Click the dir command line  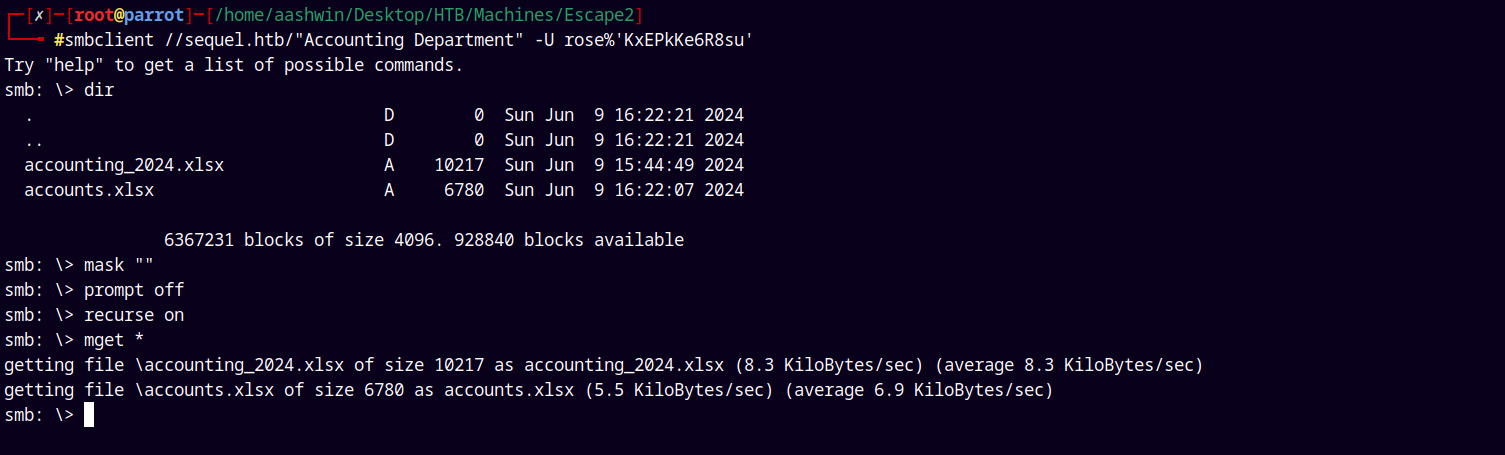[59, 90]
